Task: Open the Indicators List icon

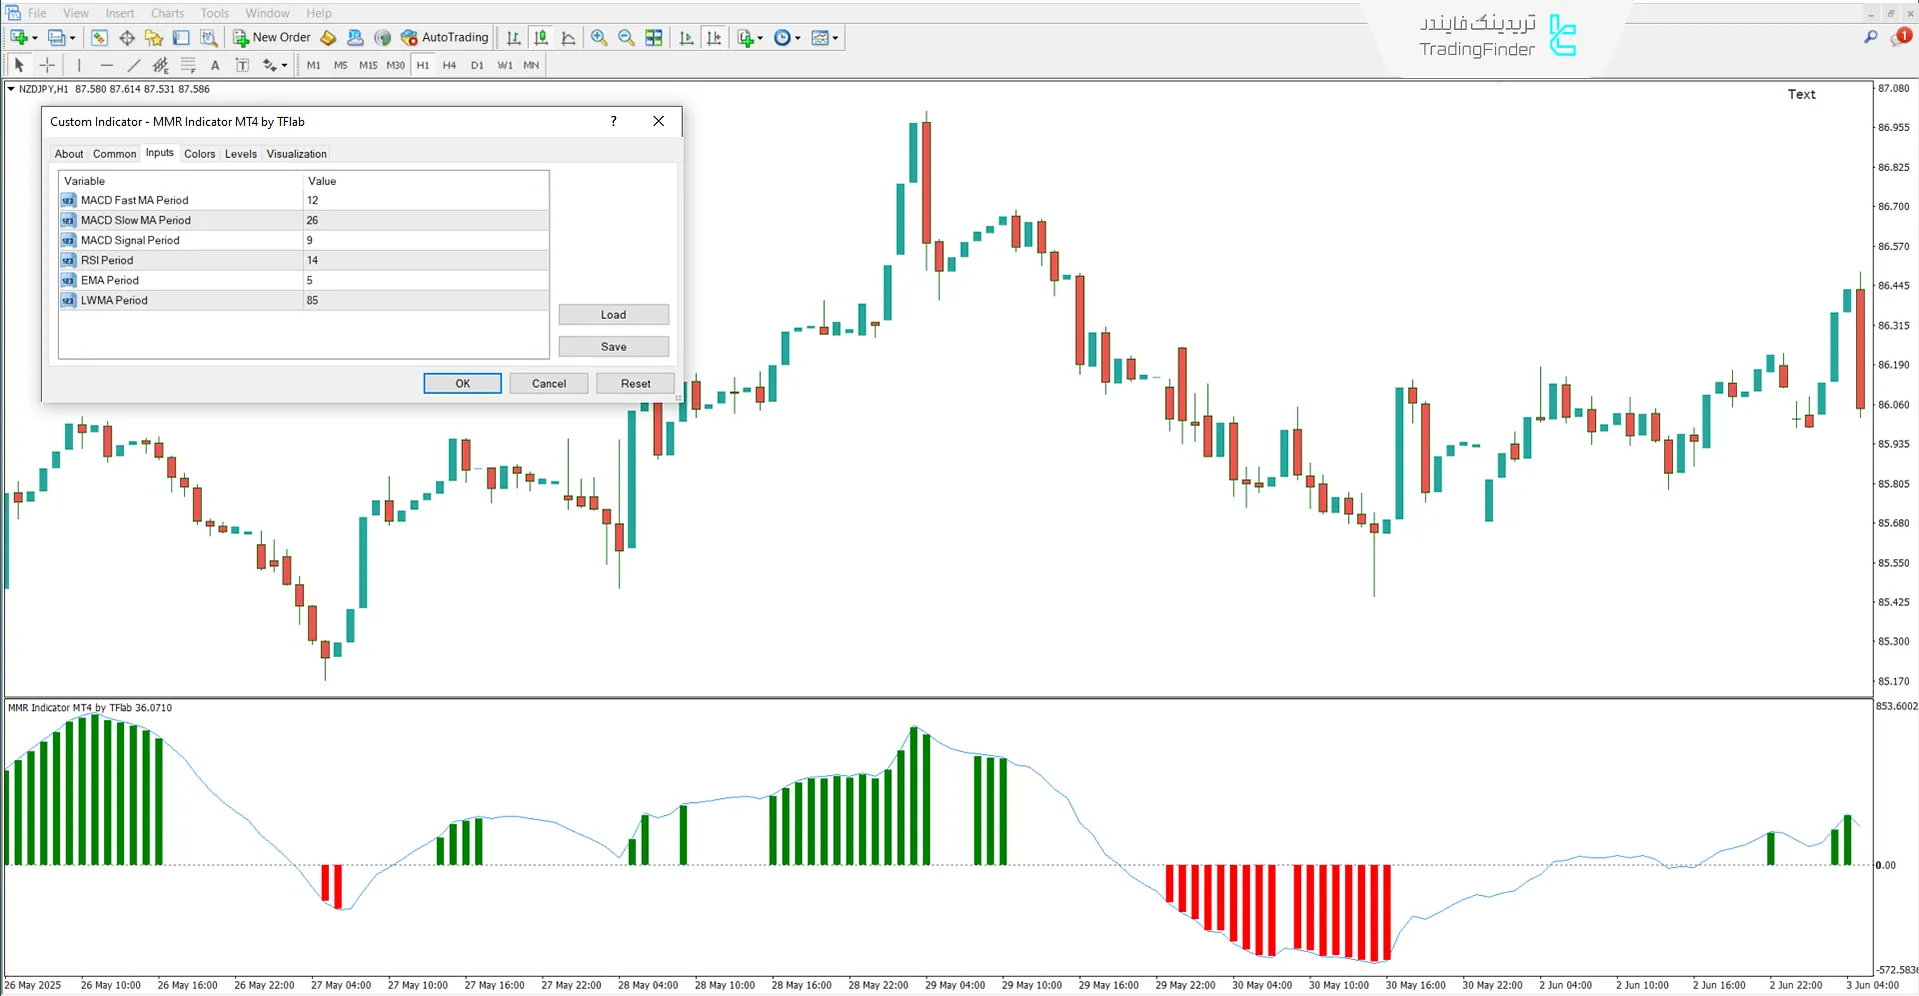Action: point(744,37)
